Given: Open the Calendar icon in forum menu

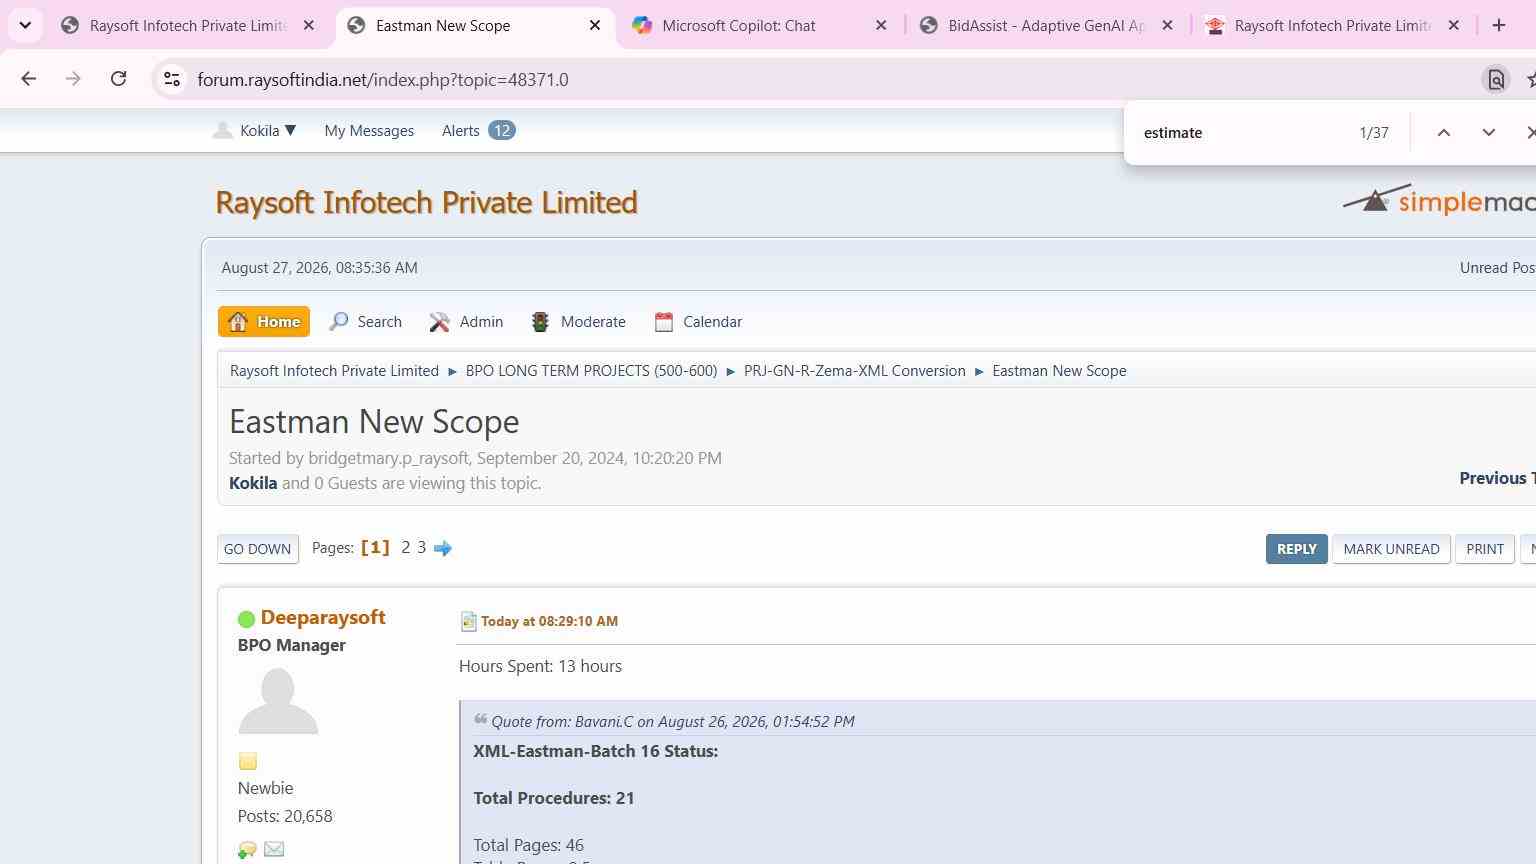Looking at the screenshot, I should [664, 322].
